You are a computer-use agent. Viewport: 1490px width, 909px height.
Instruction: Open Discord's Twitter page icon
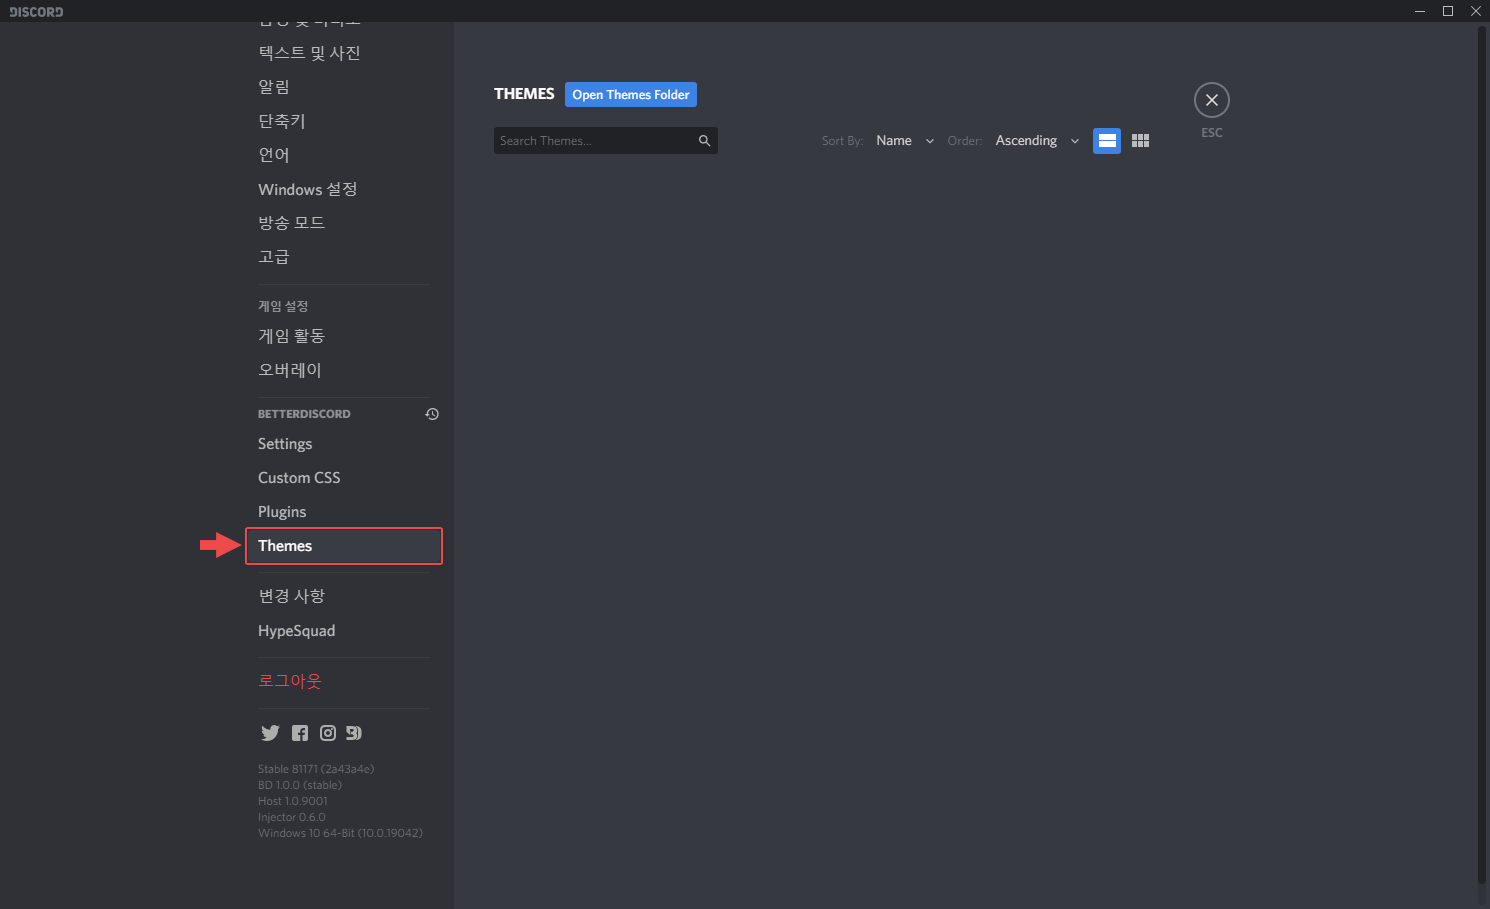pyautogui.click(x=270, y=733)
